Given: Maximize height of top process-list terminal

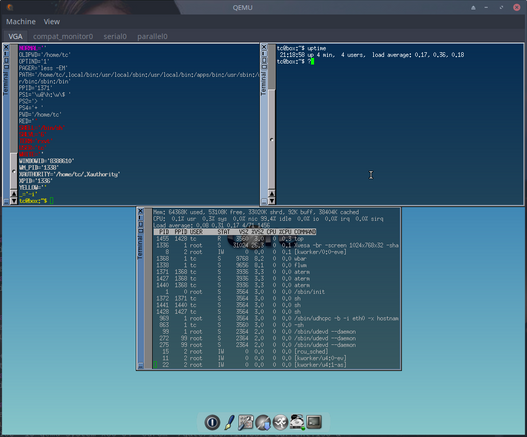Looking at the screenshot, I should pos(140,224).
